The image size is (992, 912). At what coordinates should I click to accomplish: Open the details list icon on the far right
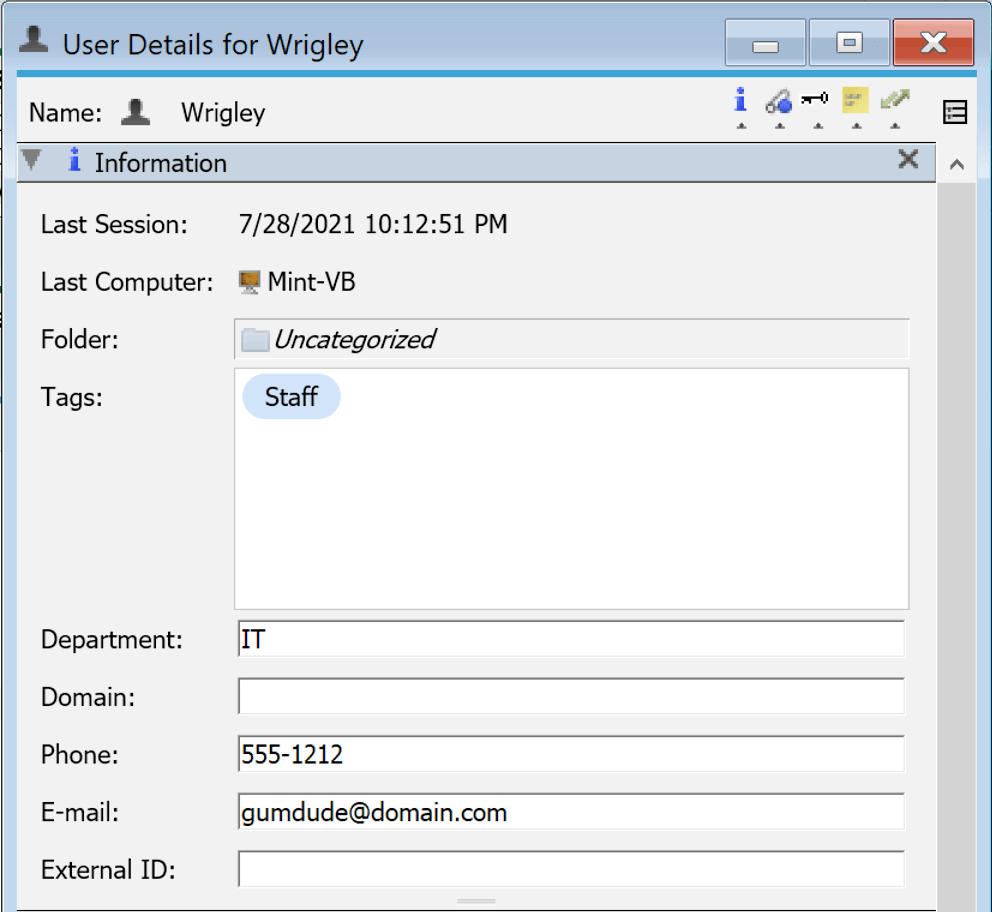coord(954,112)
